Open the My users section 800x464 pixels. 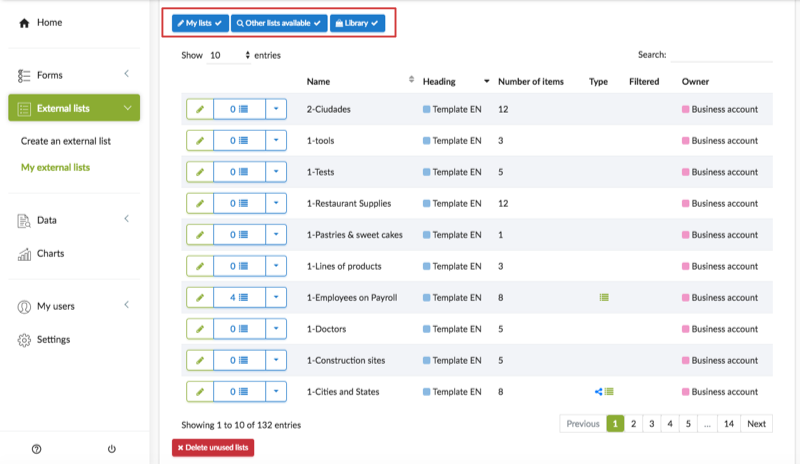pyautogui.click(x=56, y=306)
